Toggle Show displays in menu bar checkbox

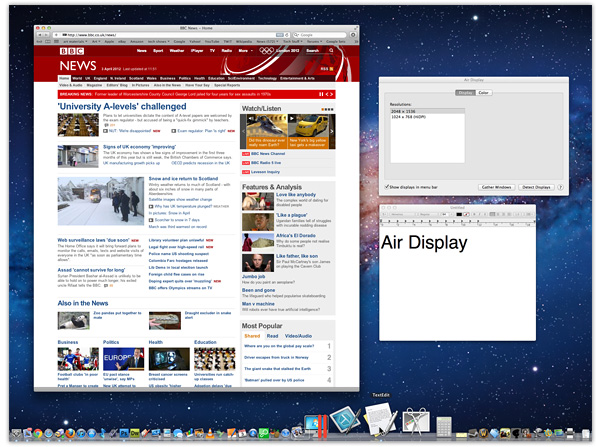386,187
